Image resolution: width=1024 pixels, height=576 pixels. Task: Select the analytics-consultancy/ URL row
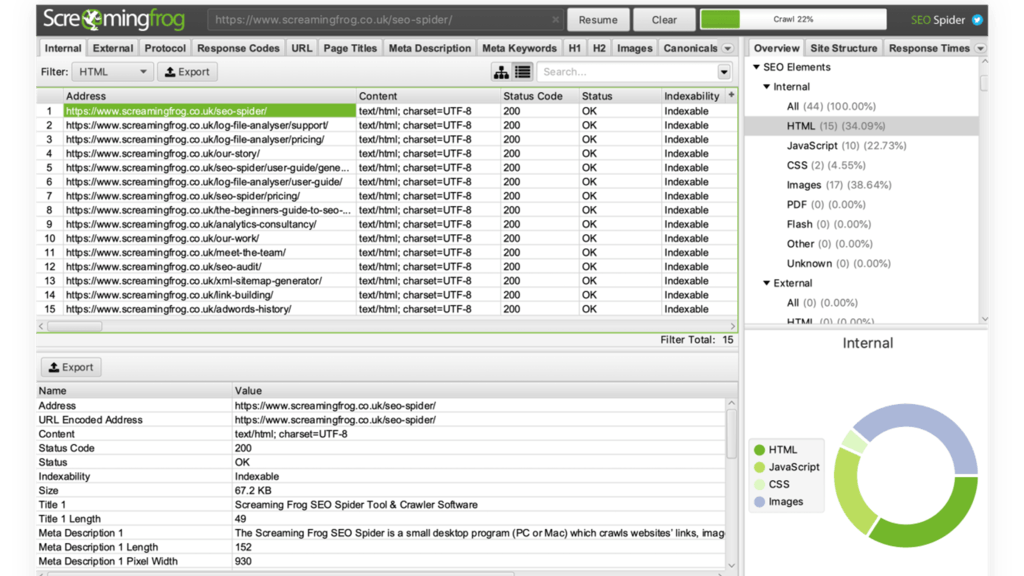coord(387,224)
